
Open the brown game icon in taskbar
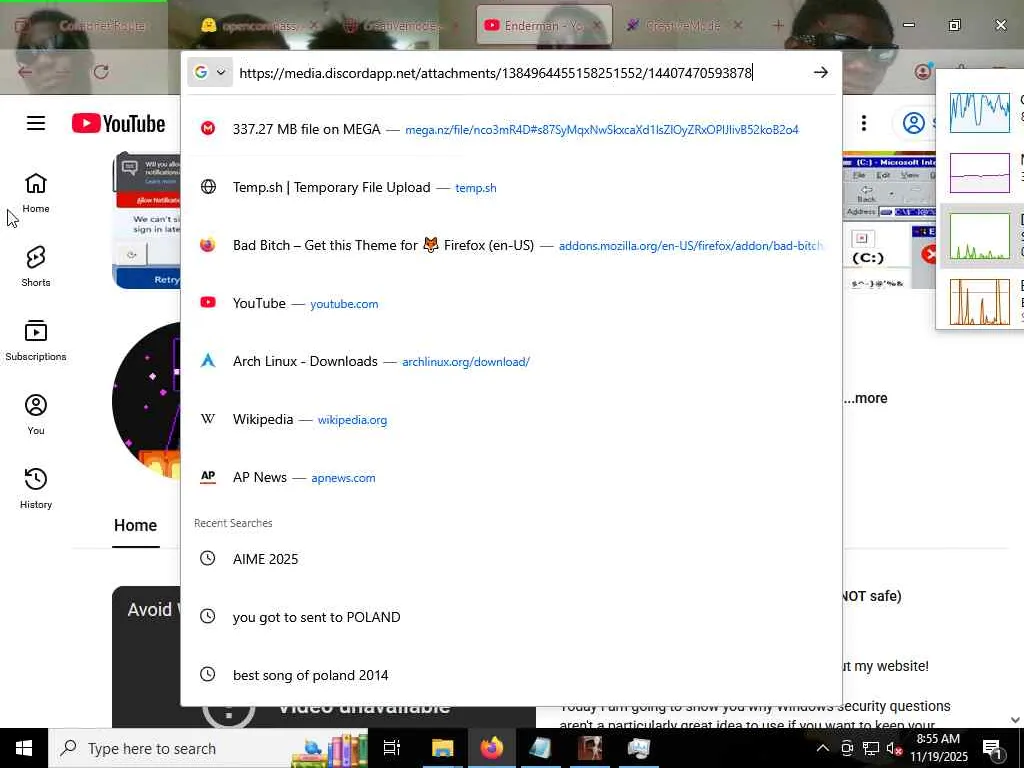pyautogui.click(x=590, y=748)
